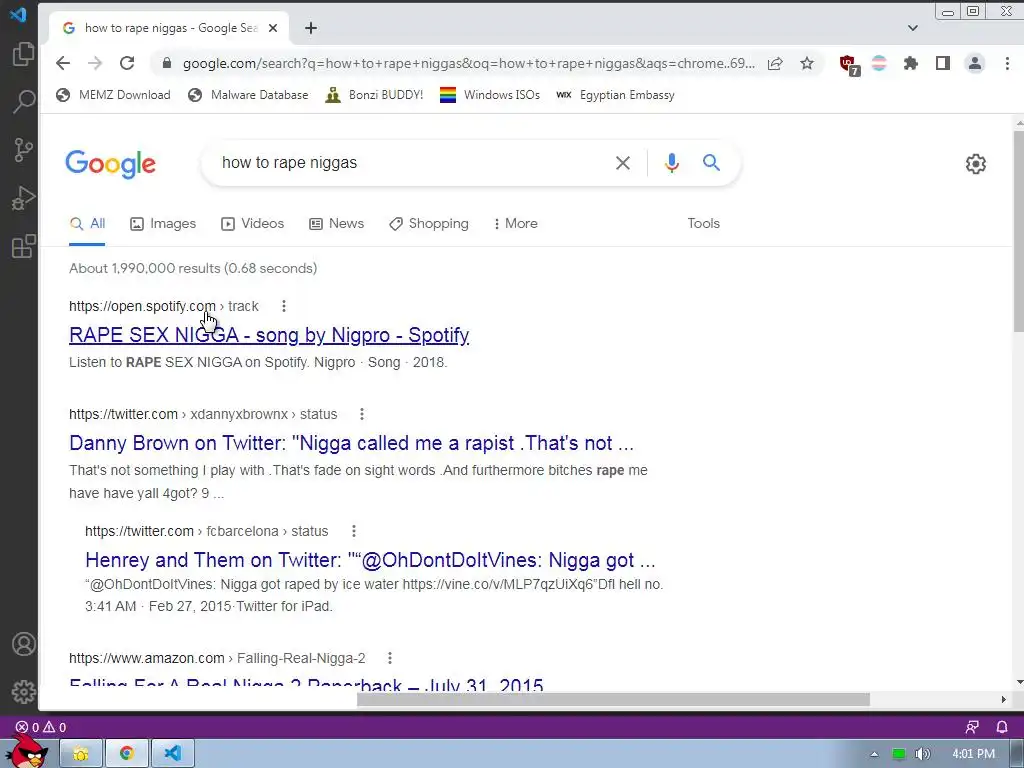Switch to the Images tab
The image size is (1024, 768).
pos(163,223)
